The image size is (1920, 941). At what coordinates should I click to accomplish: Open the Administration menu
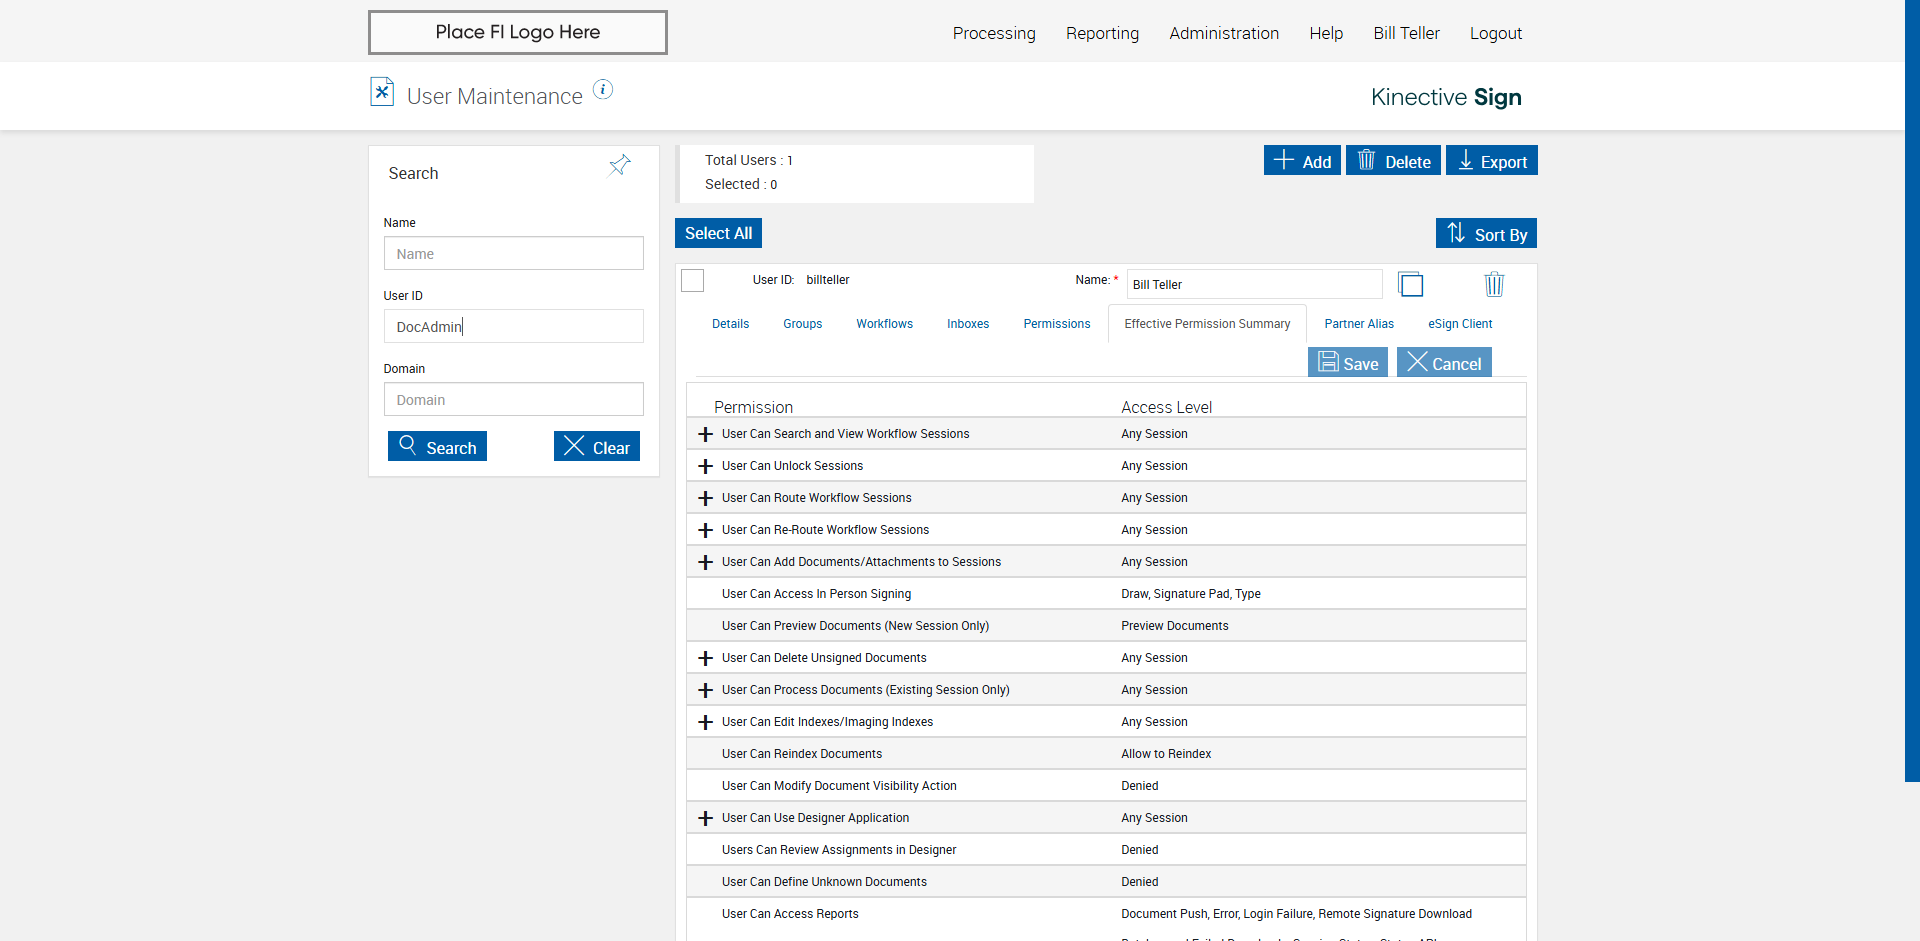pyautogui.click(x=1223, y=33)
